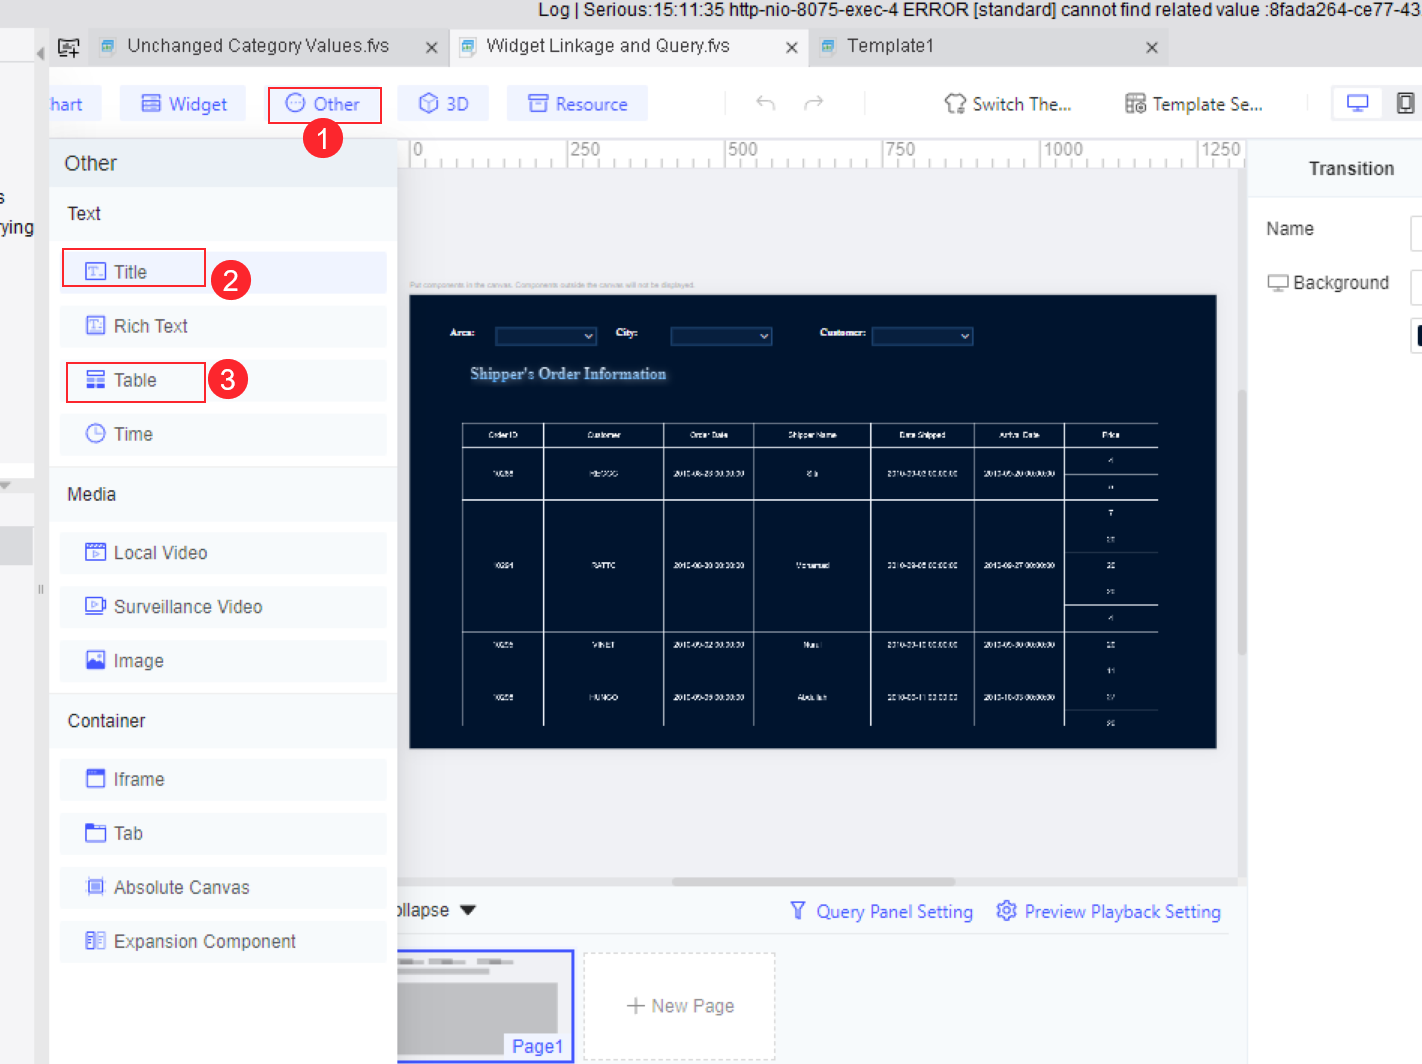Close the Unchanged Category Values.fvs tab
The image size is (1422, 1064).
point(431,47)
